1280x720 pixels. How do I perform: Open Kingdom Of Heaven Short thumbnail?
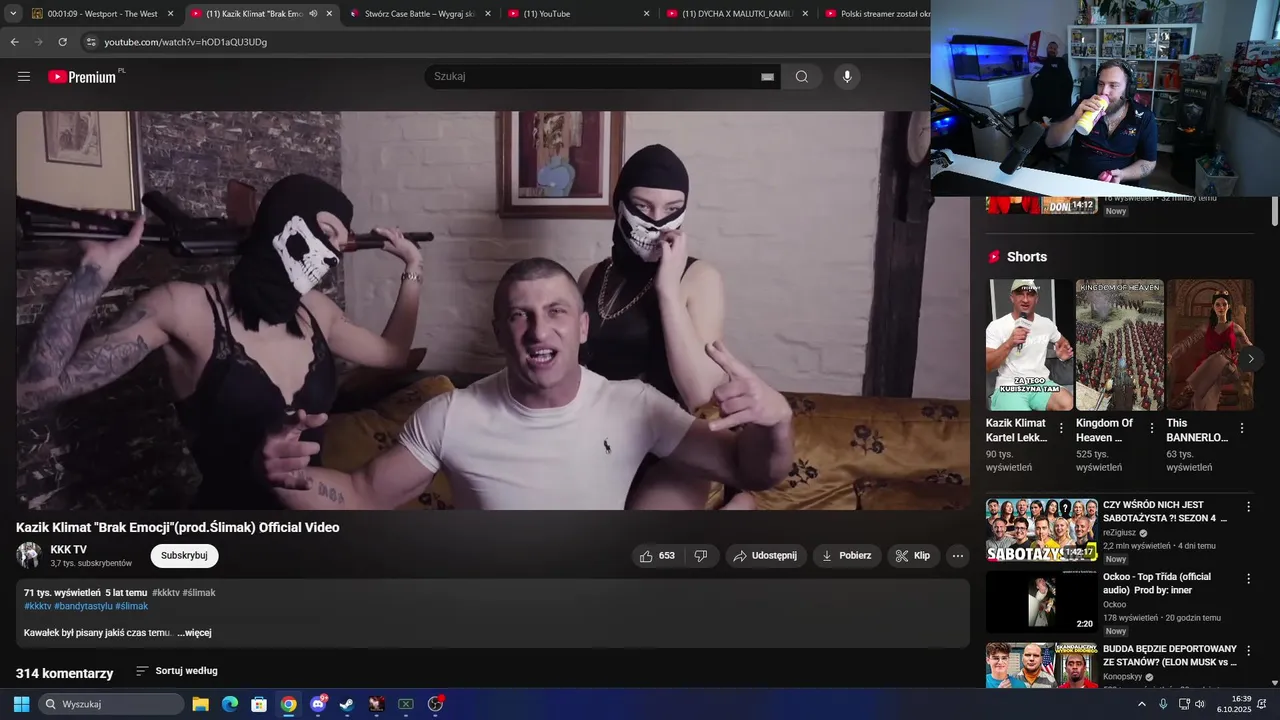(1119, 345)
